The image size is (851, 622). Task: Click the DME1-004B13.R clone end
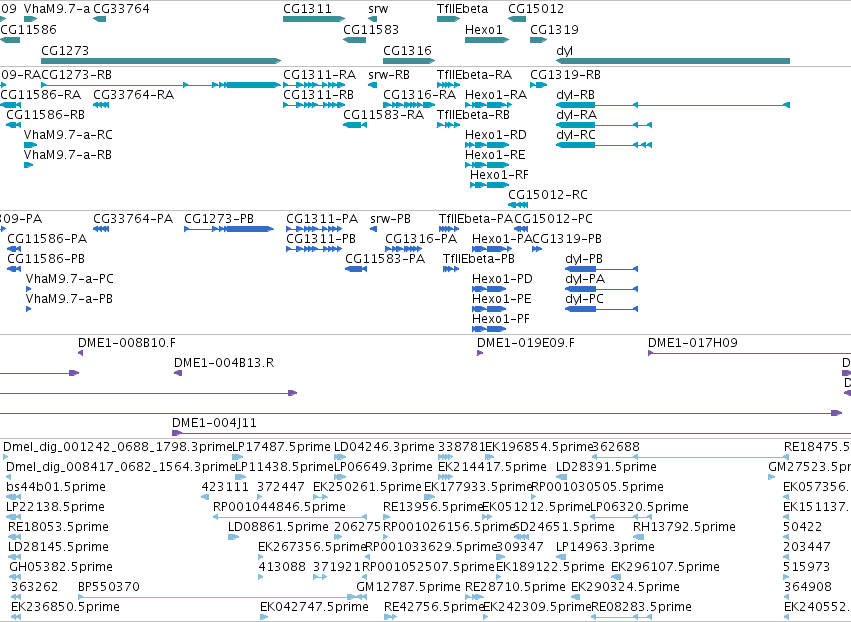point(178,373)
